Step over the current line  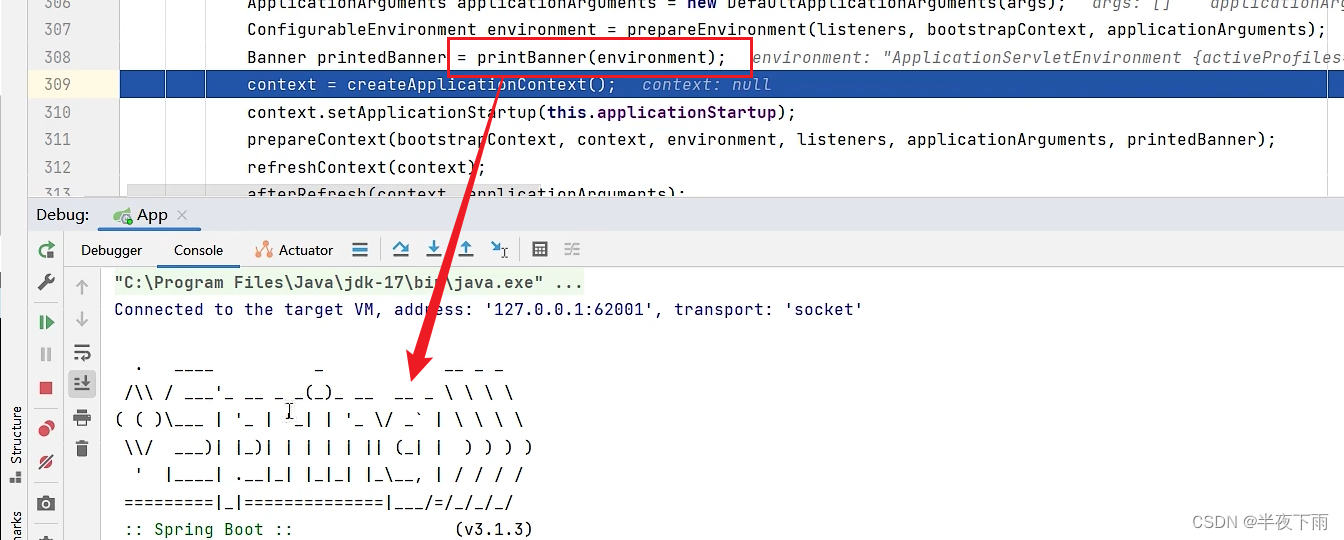400,249
